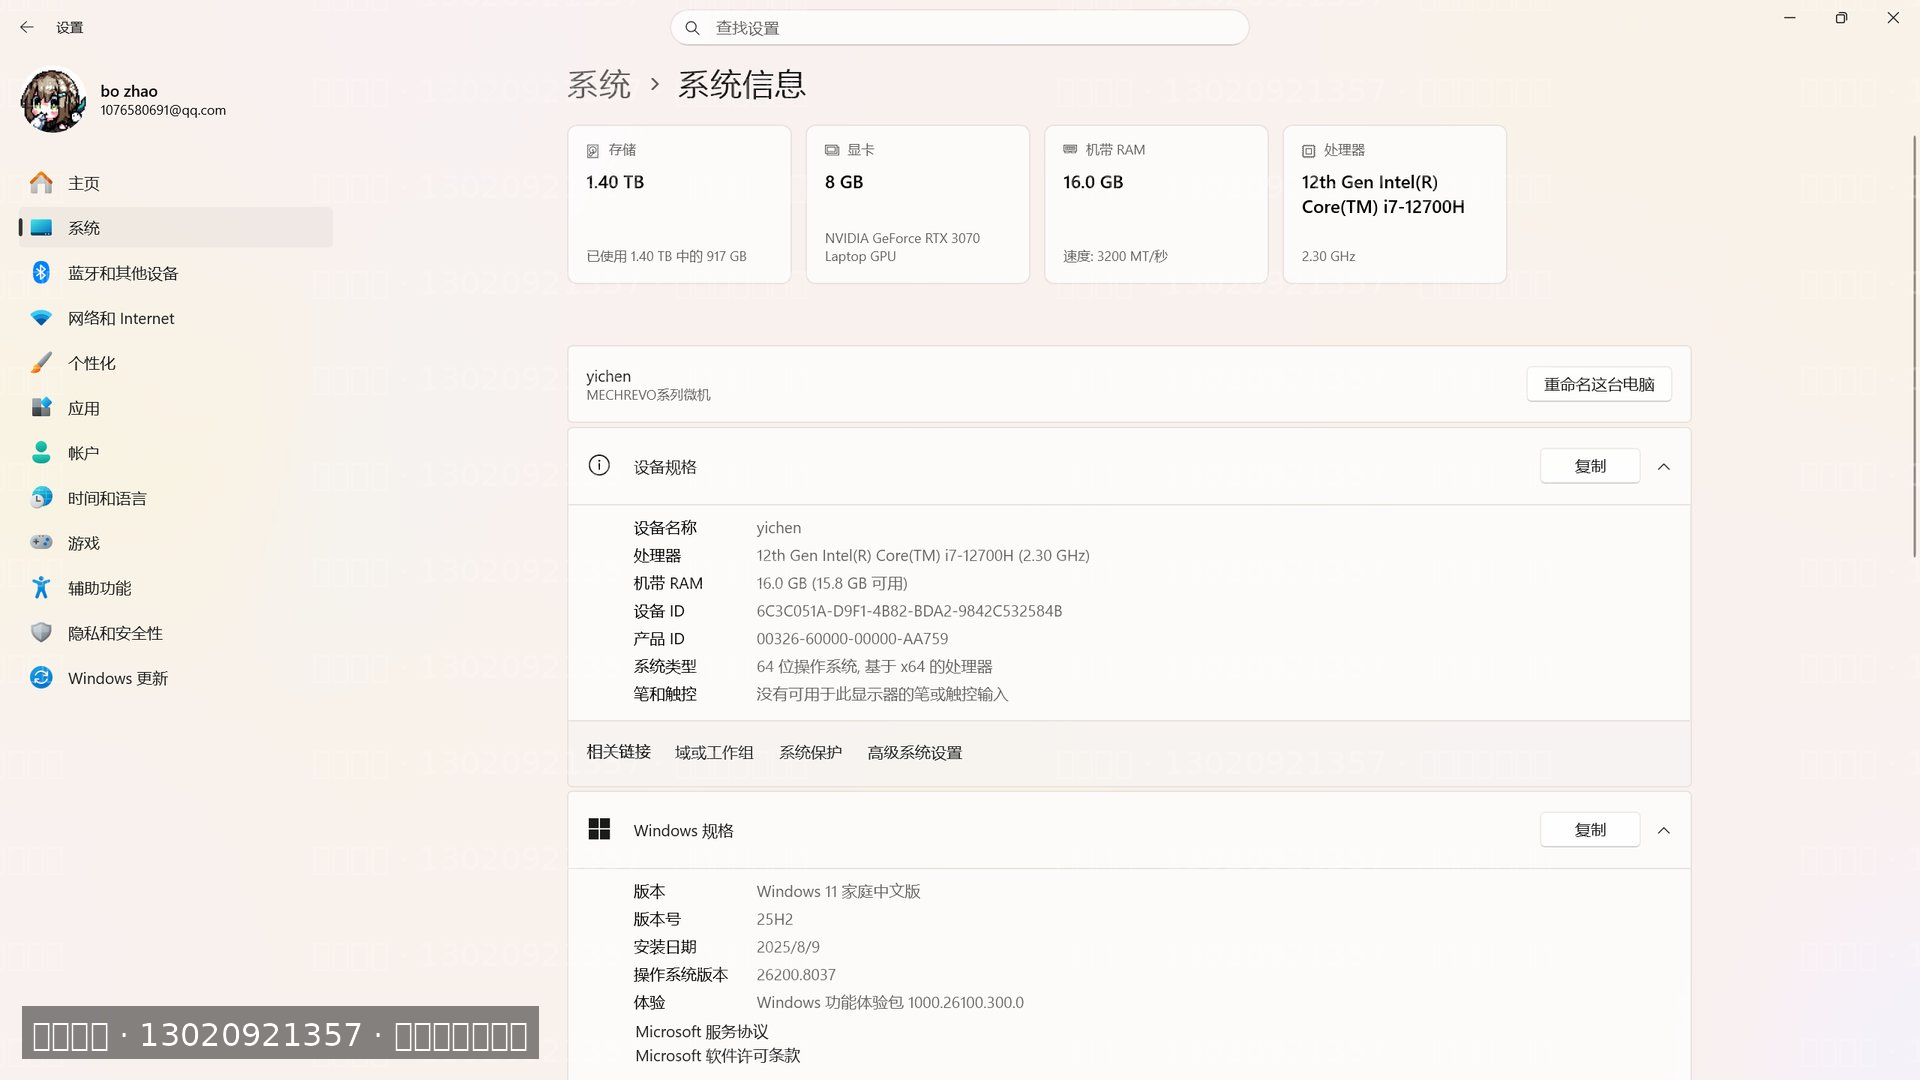Image resolution: width=1920 pixels, height=1080 pixels.
Task: Select the Gaming controller icon
Action: click(x=41, y=542)
